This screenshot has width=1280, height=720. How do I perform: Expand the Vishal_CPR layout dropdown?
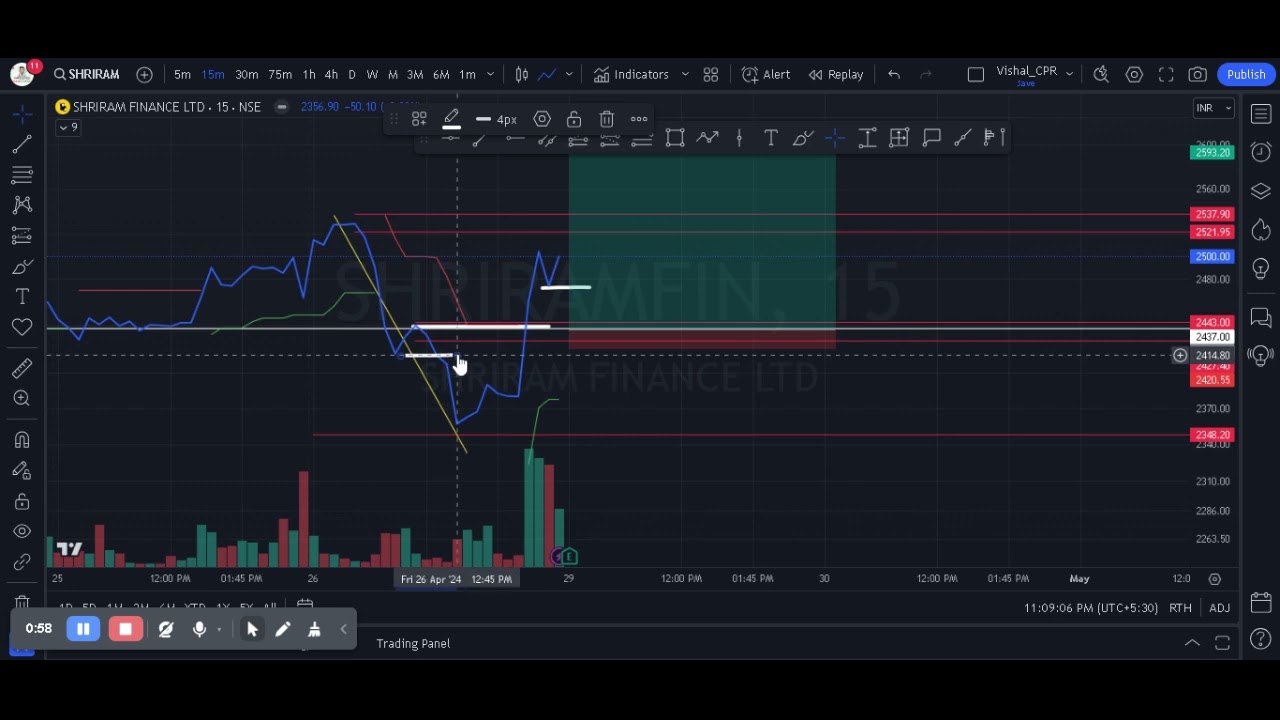(x=1069, y=74)
